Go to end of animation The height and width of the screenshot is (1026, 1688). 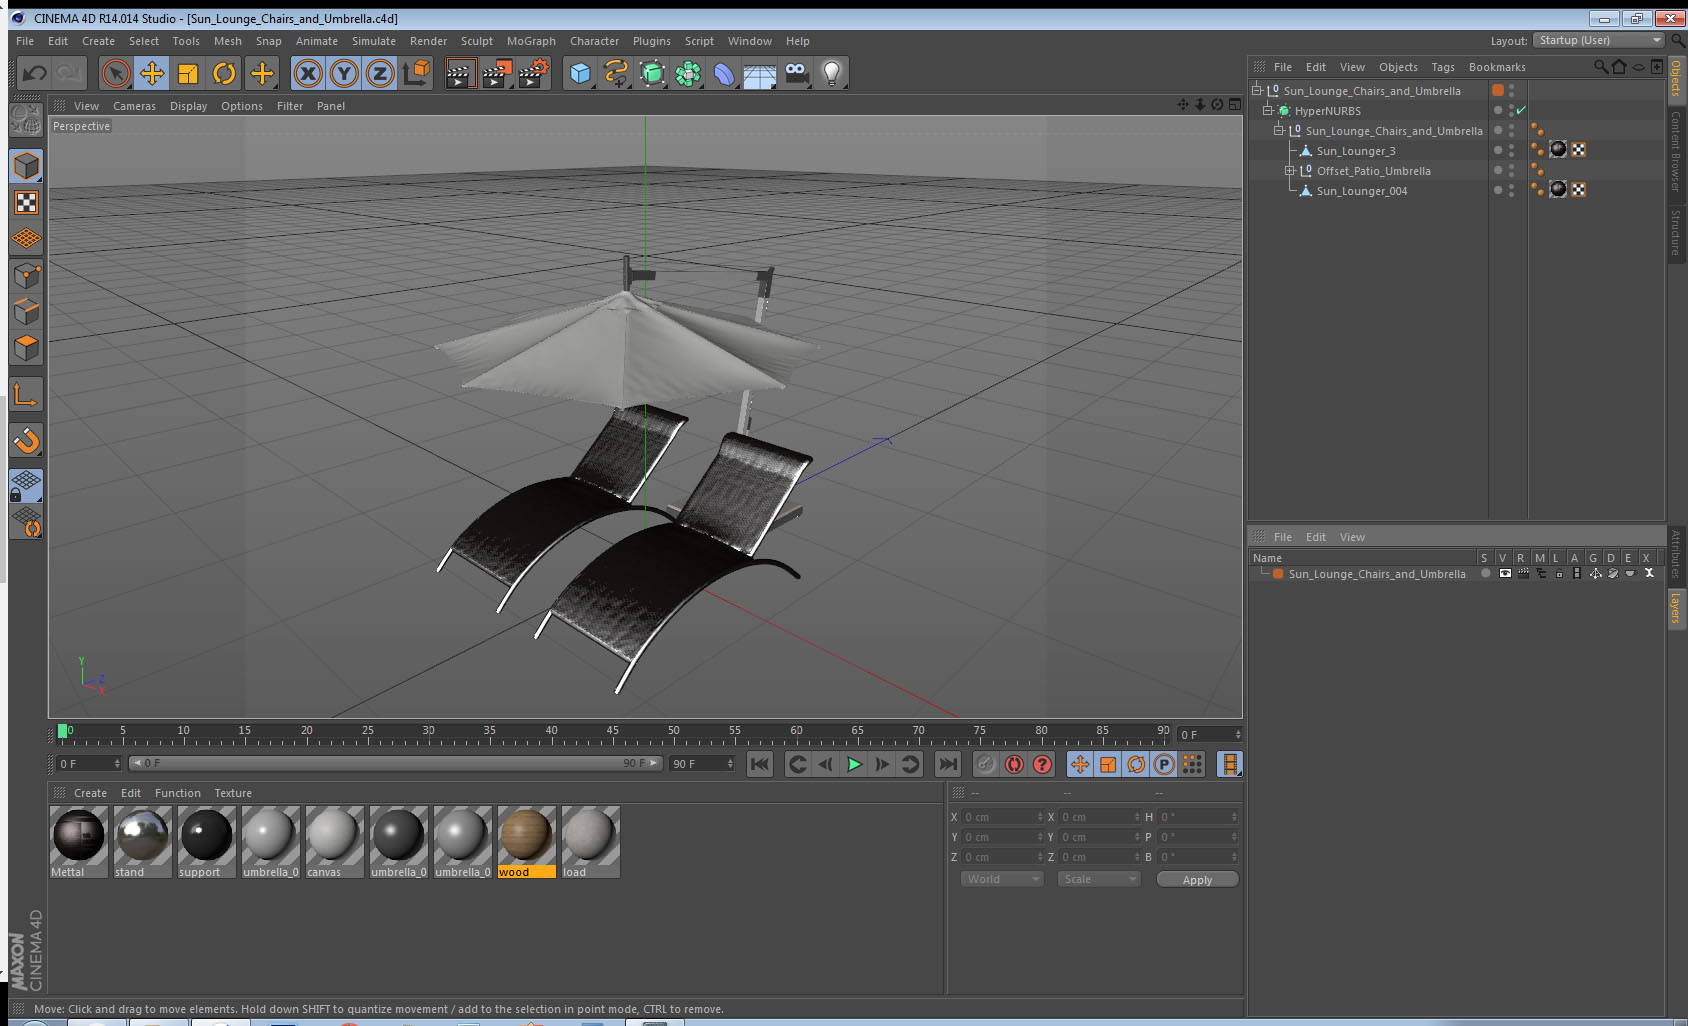coord(947,764)
